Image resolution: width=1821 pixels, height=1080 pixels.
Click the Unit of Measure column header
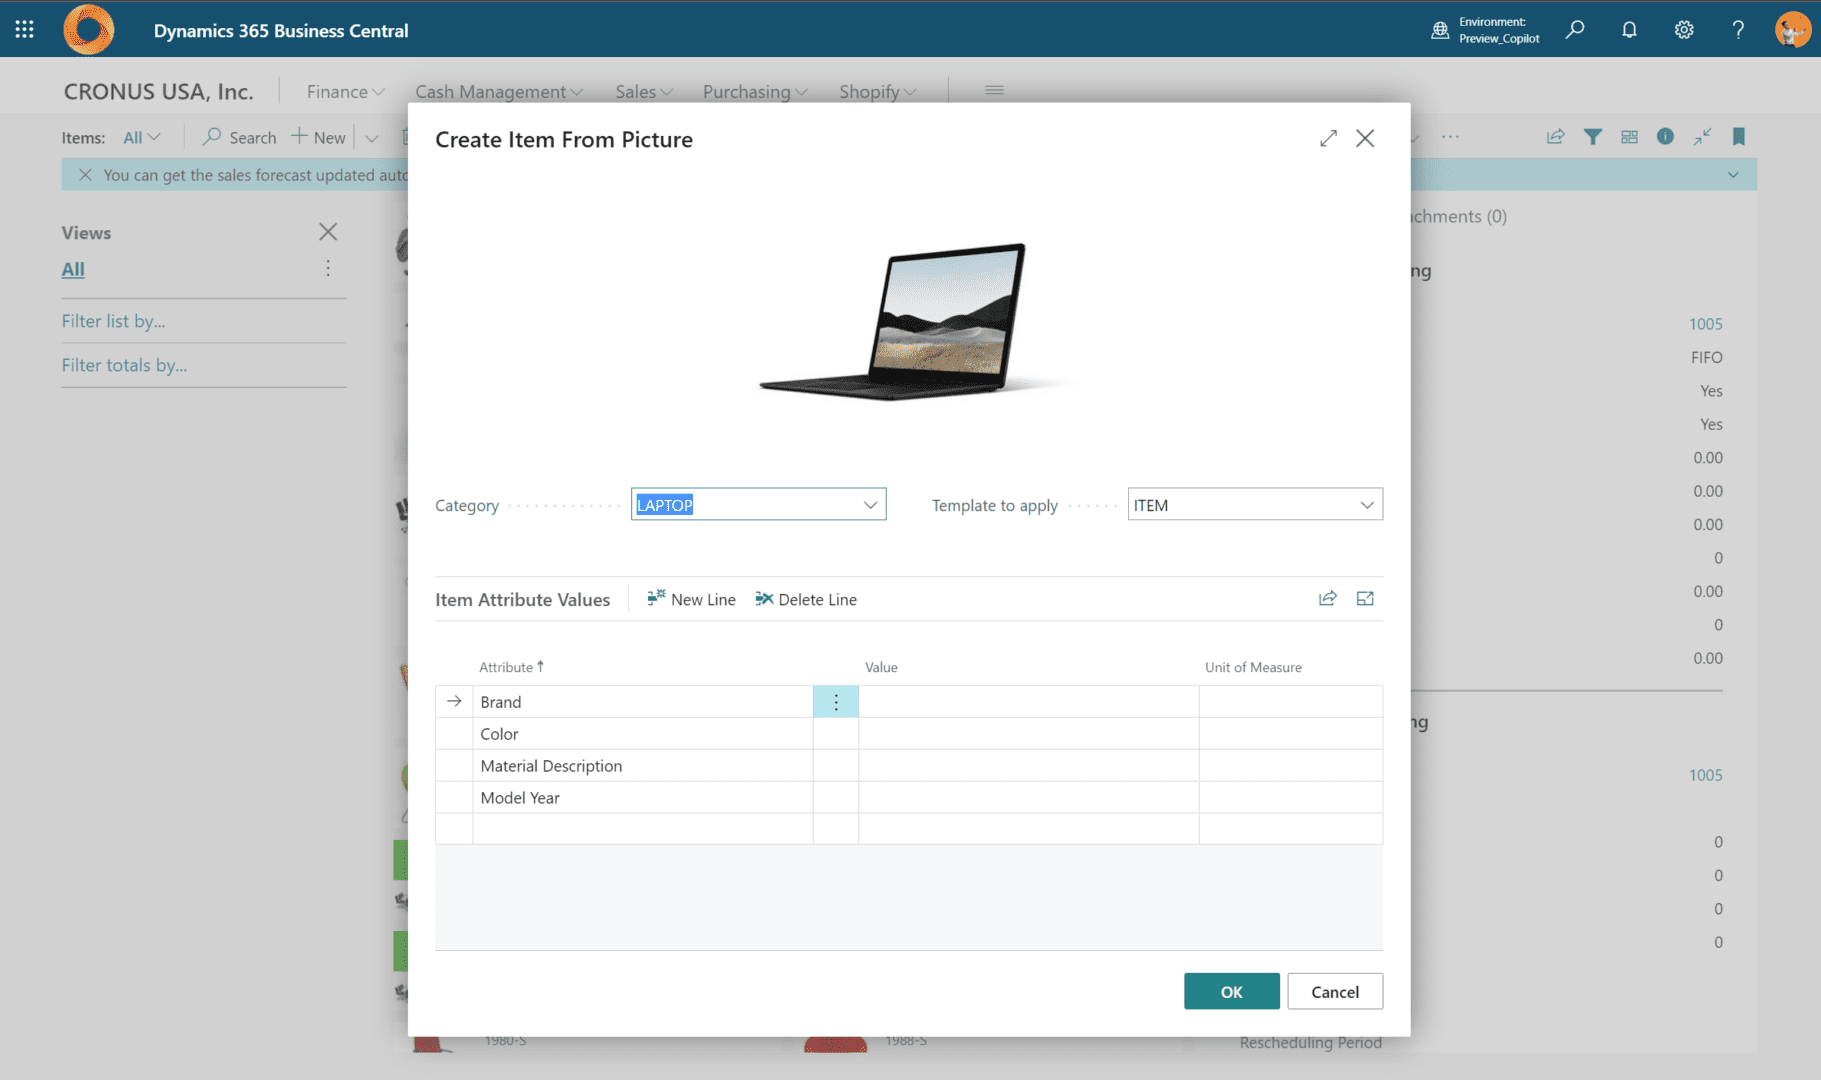point(1253,667)
